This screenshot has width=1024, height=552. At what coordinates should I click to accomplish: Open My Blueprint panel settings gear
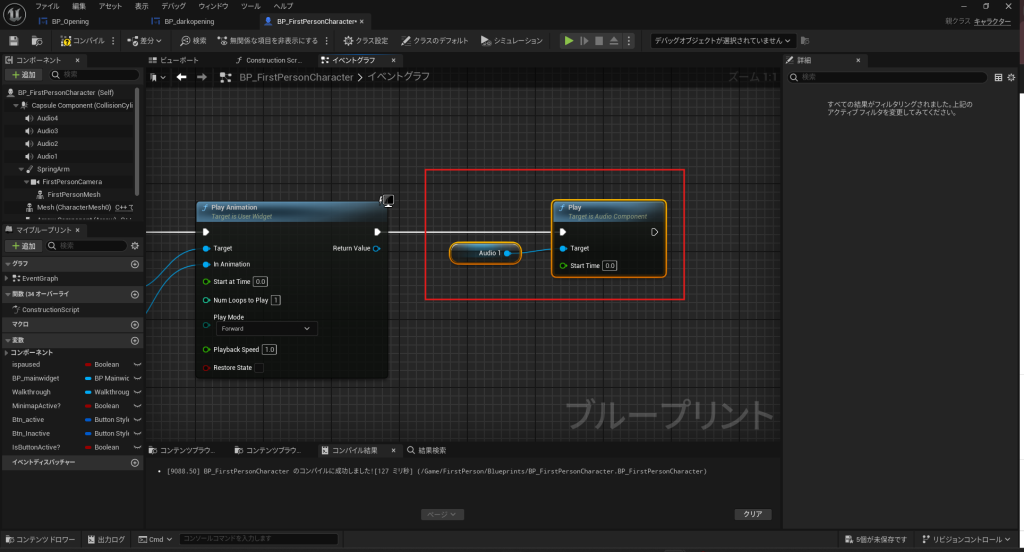click(x=135, y=245)
